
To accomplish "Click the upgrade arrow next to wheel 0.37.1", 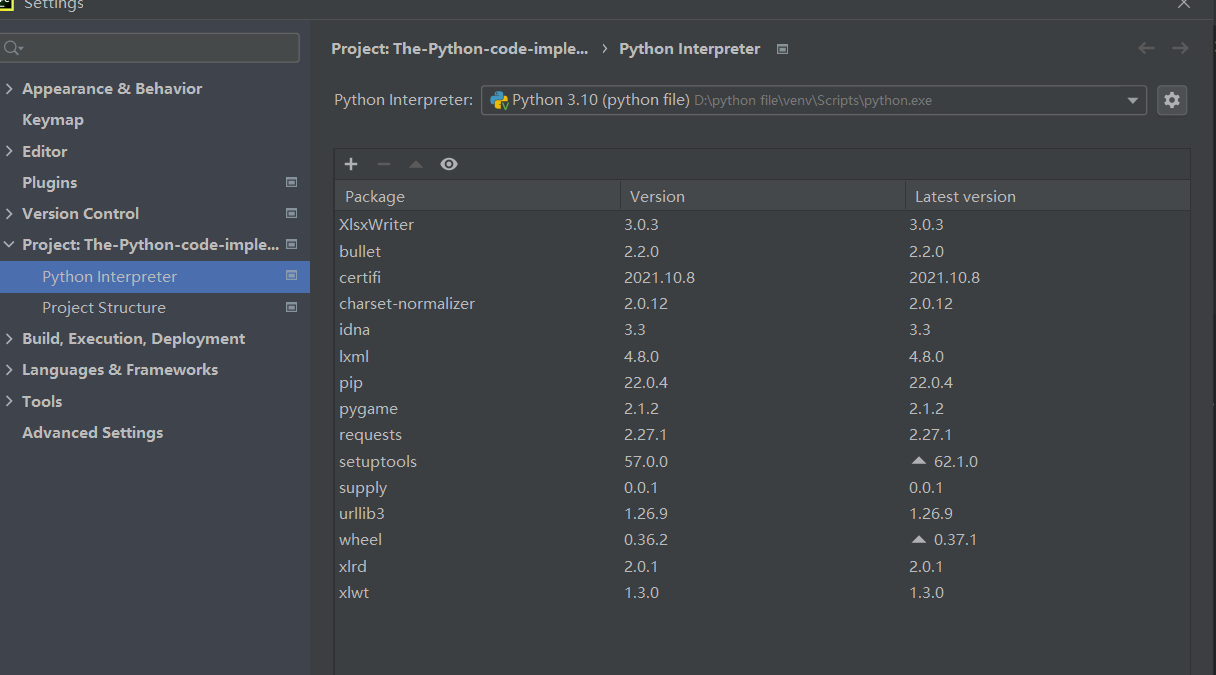I will pyautogui.click(x=919, y=539).
